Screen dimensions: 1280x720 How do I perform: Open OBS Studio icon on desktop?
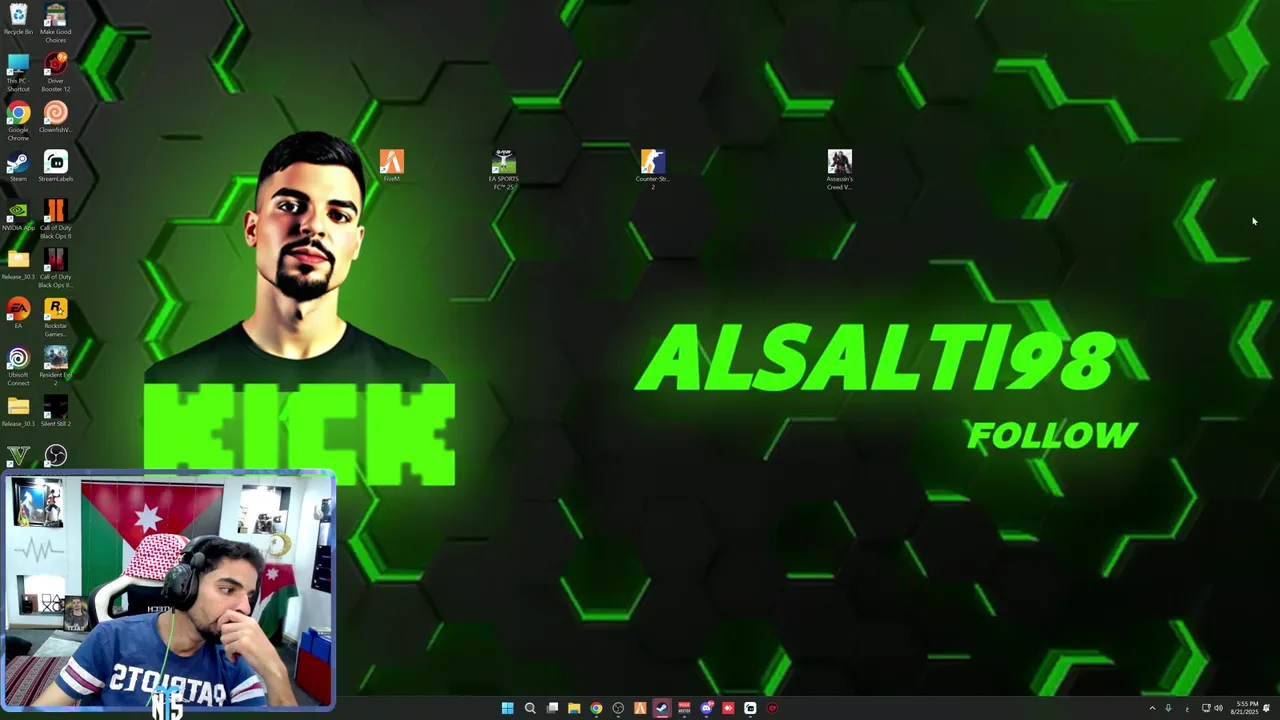(x=56, y=455)
